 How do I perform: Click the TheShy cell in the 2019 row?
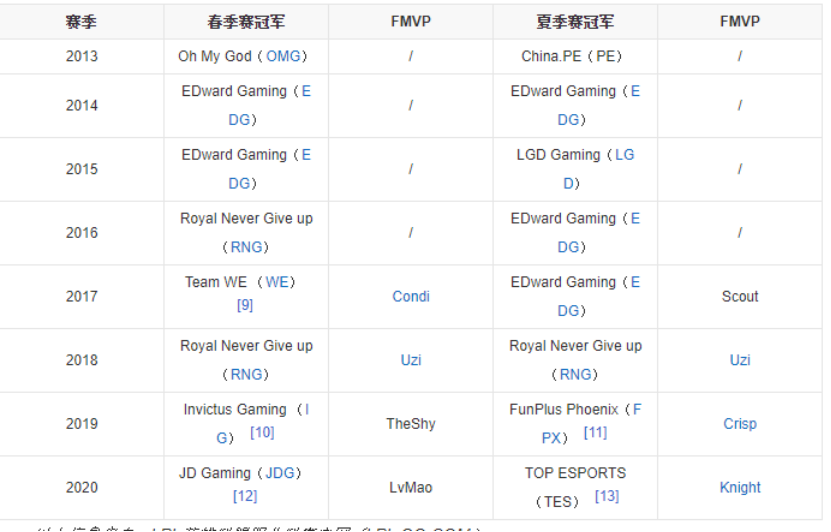[x=410, y=423]
